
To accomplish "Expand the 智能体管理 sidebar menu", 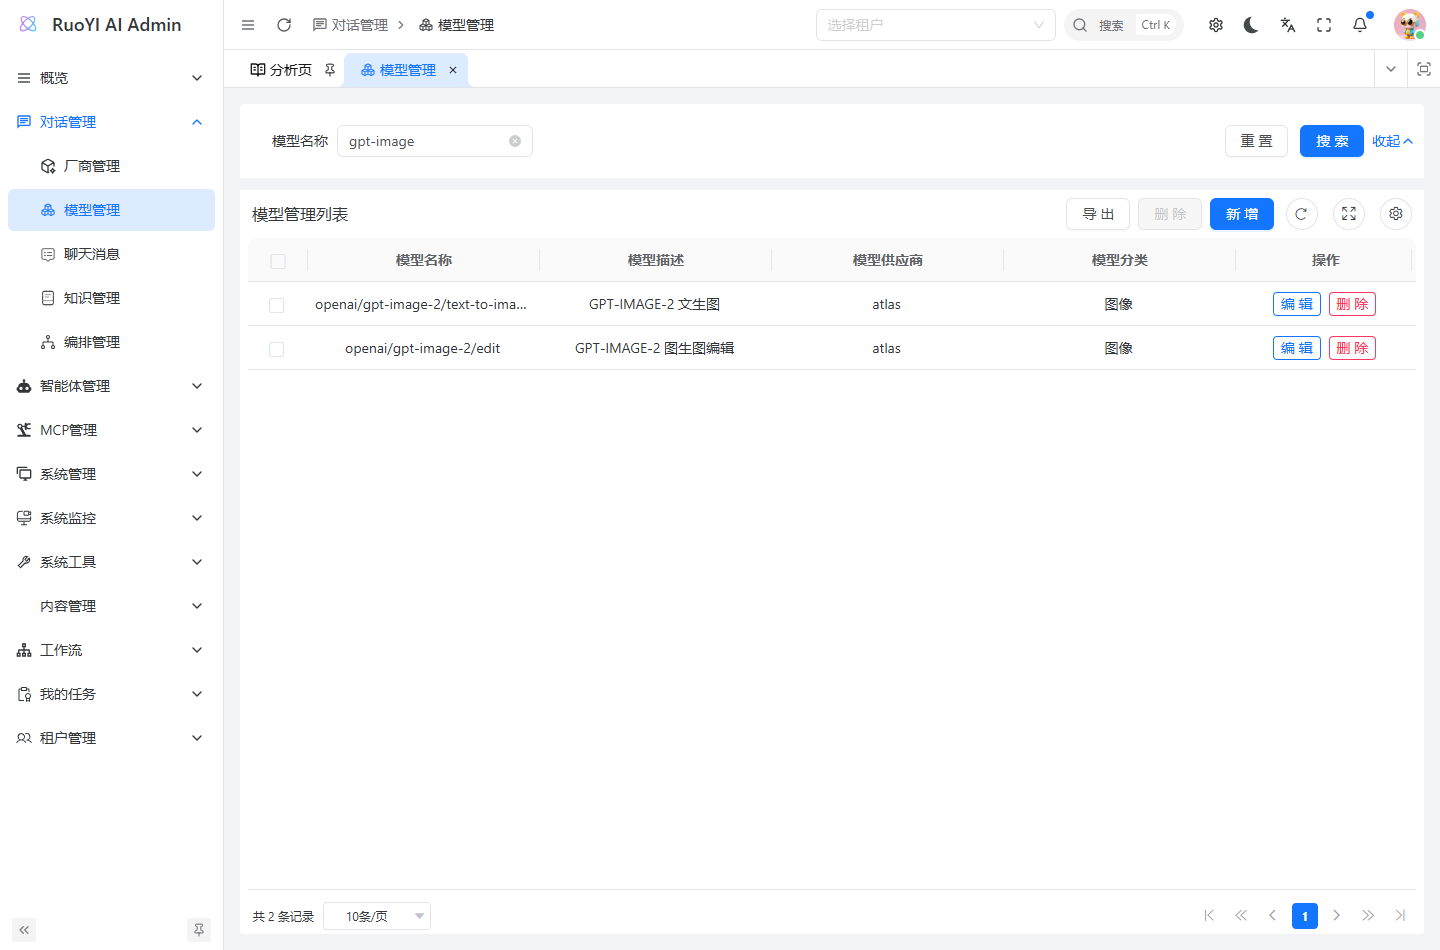I will 111,386.
